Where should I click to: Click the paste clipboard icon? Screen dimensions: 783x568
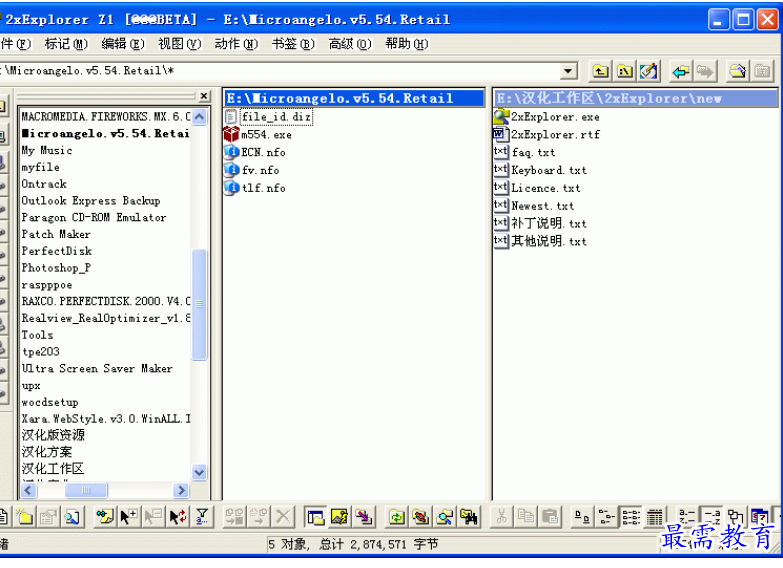550,517
